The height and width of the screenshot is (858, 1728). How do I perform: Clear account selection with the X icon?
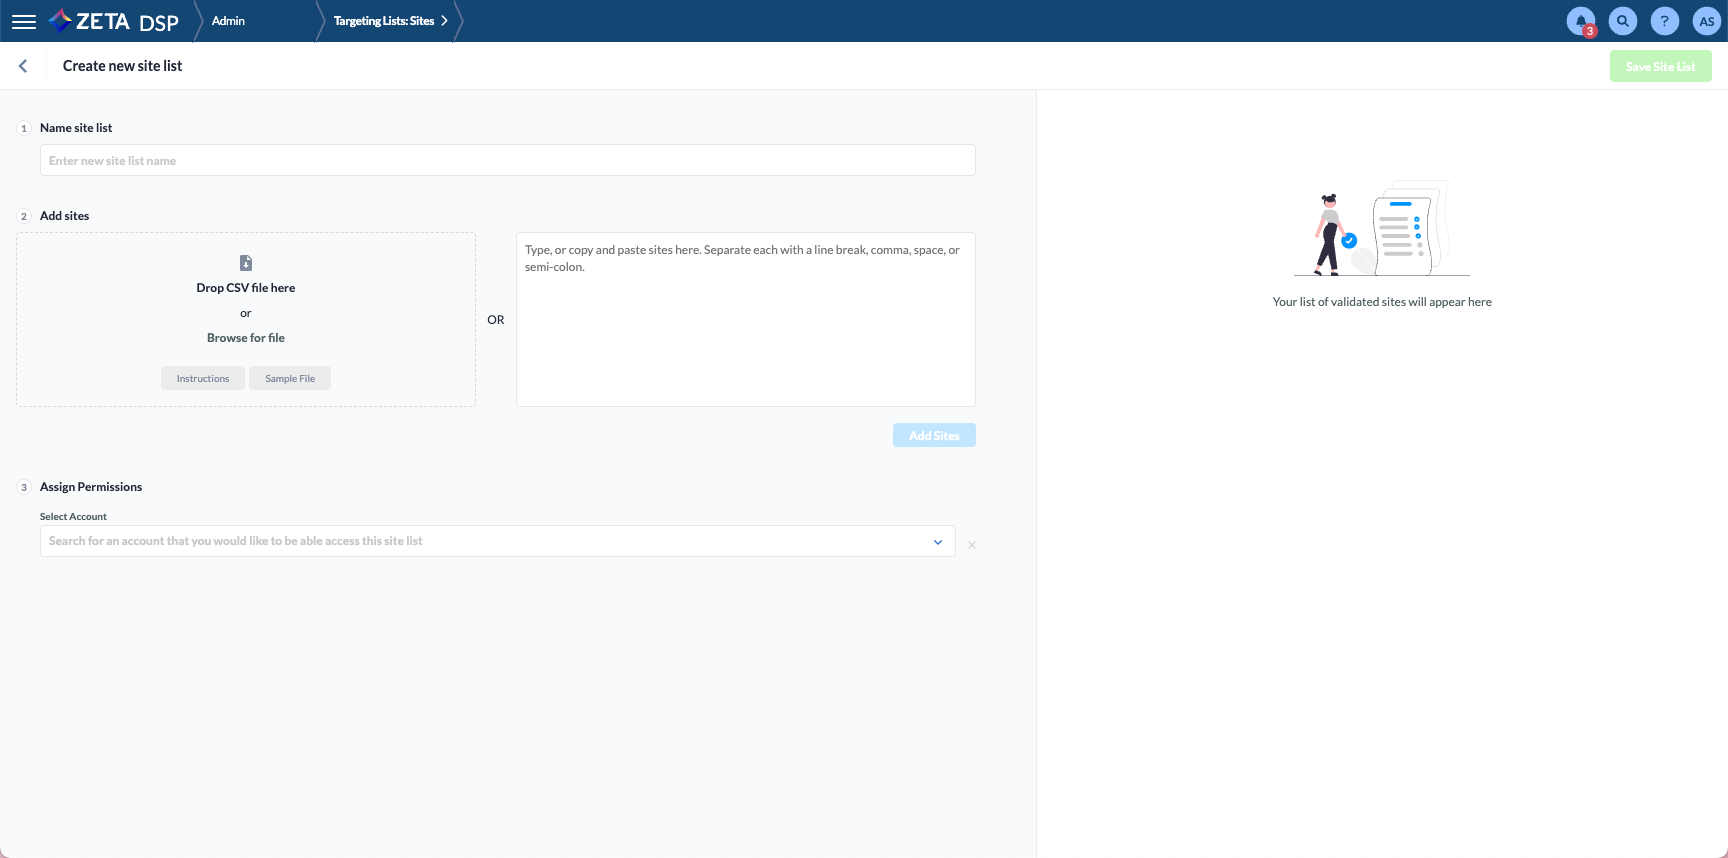pyautogui.click(x=971, y=545)
